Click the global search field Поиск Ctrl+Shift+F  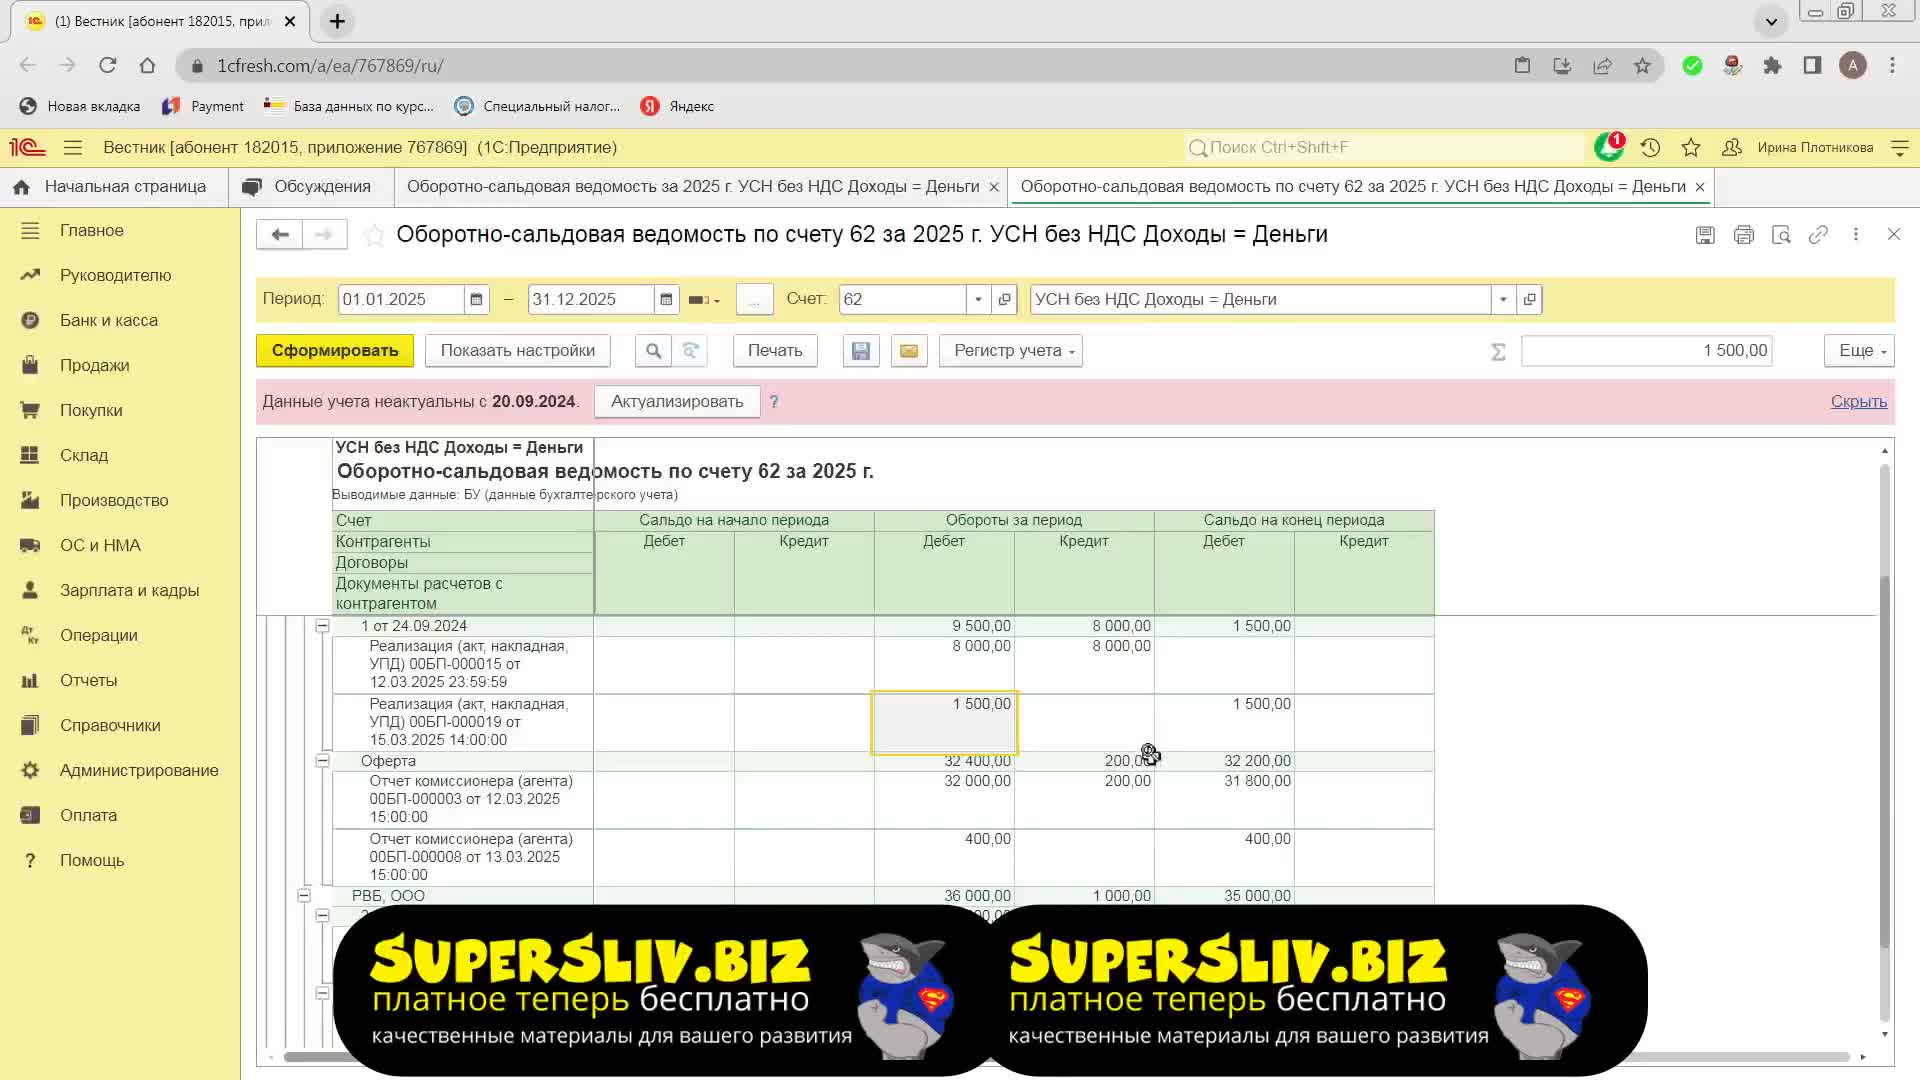1385,148
